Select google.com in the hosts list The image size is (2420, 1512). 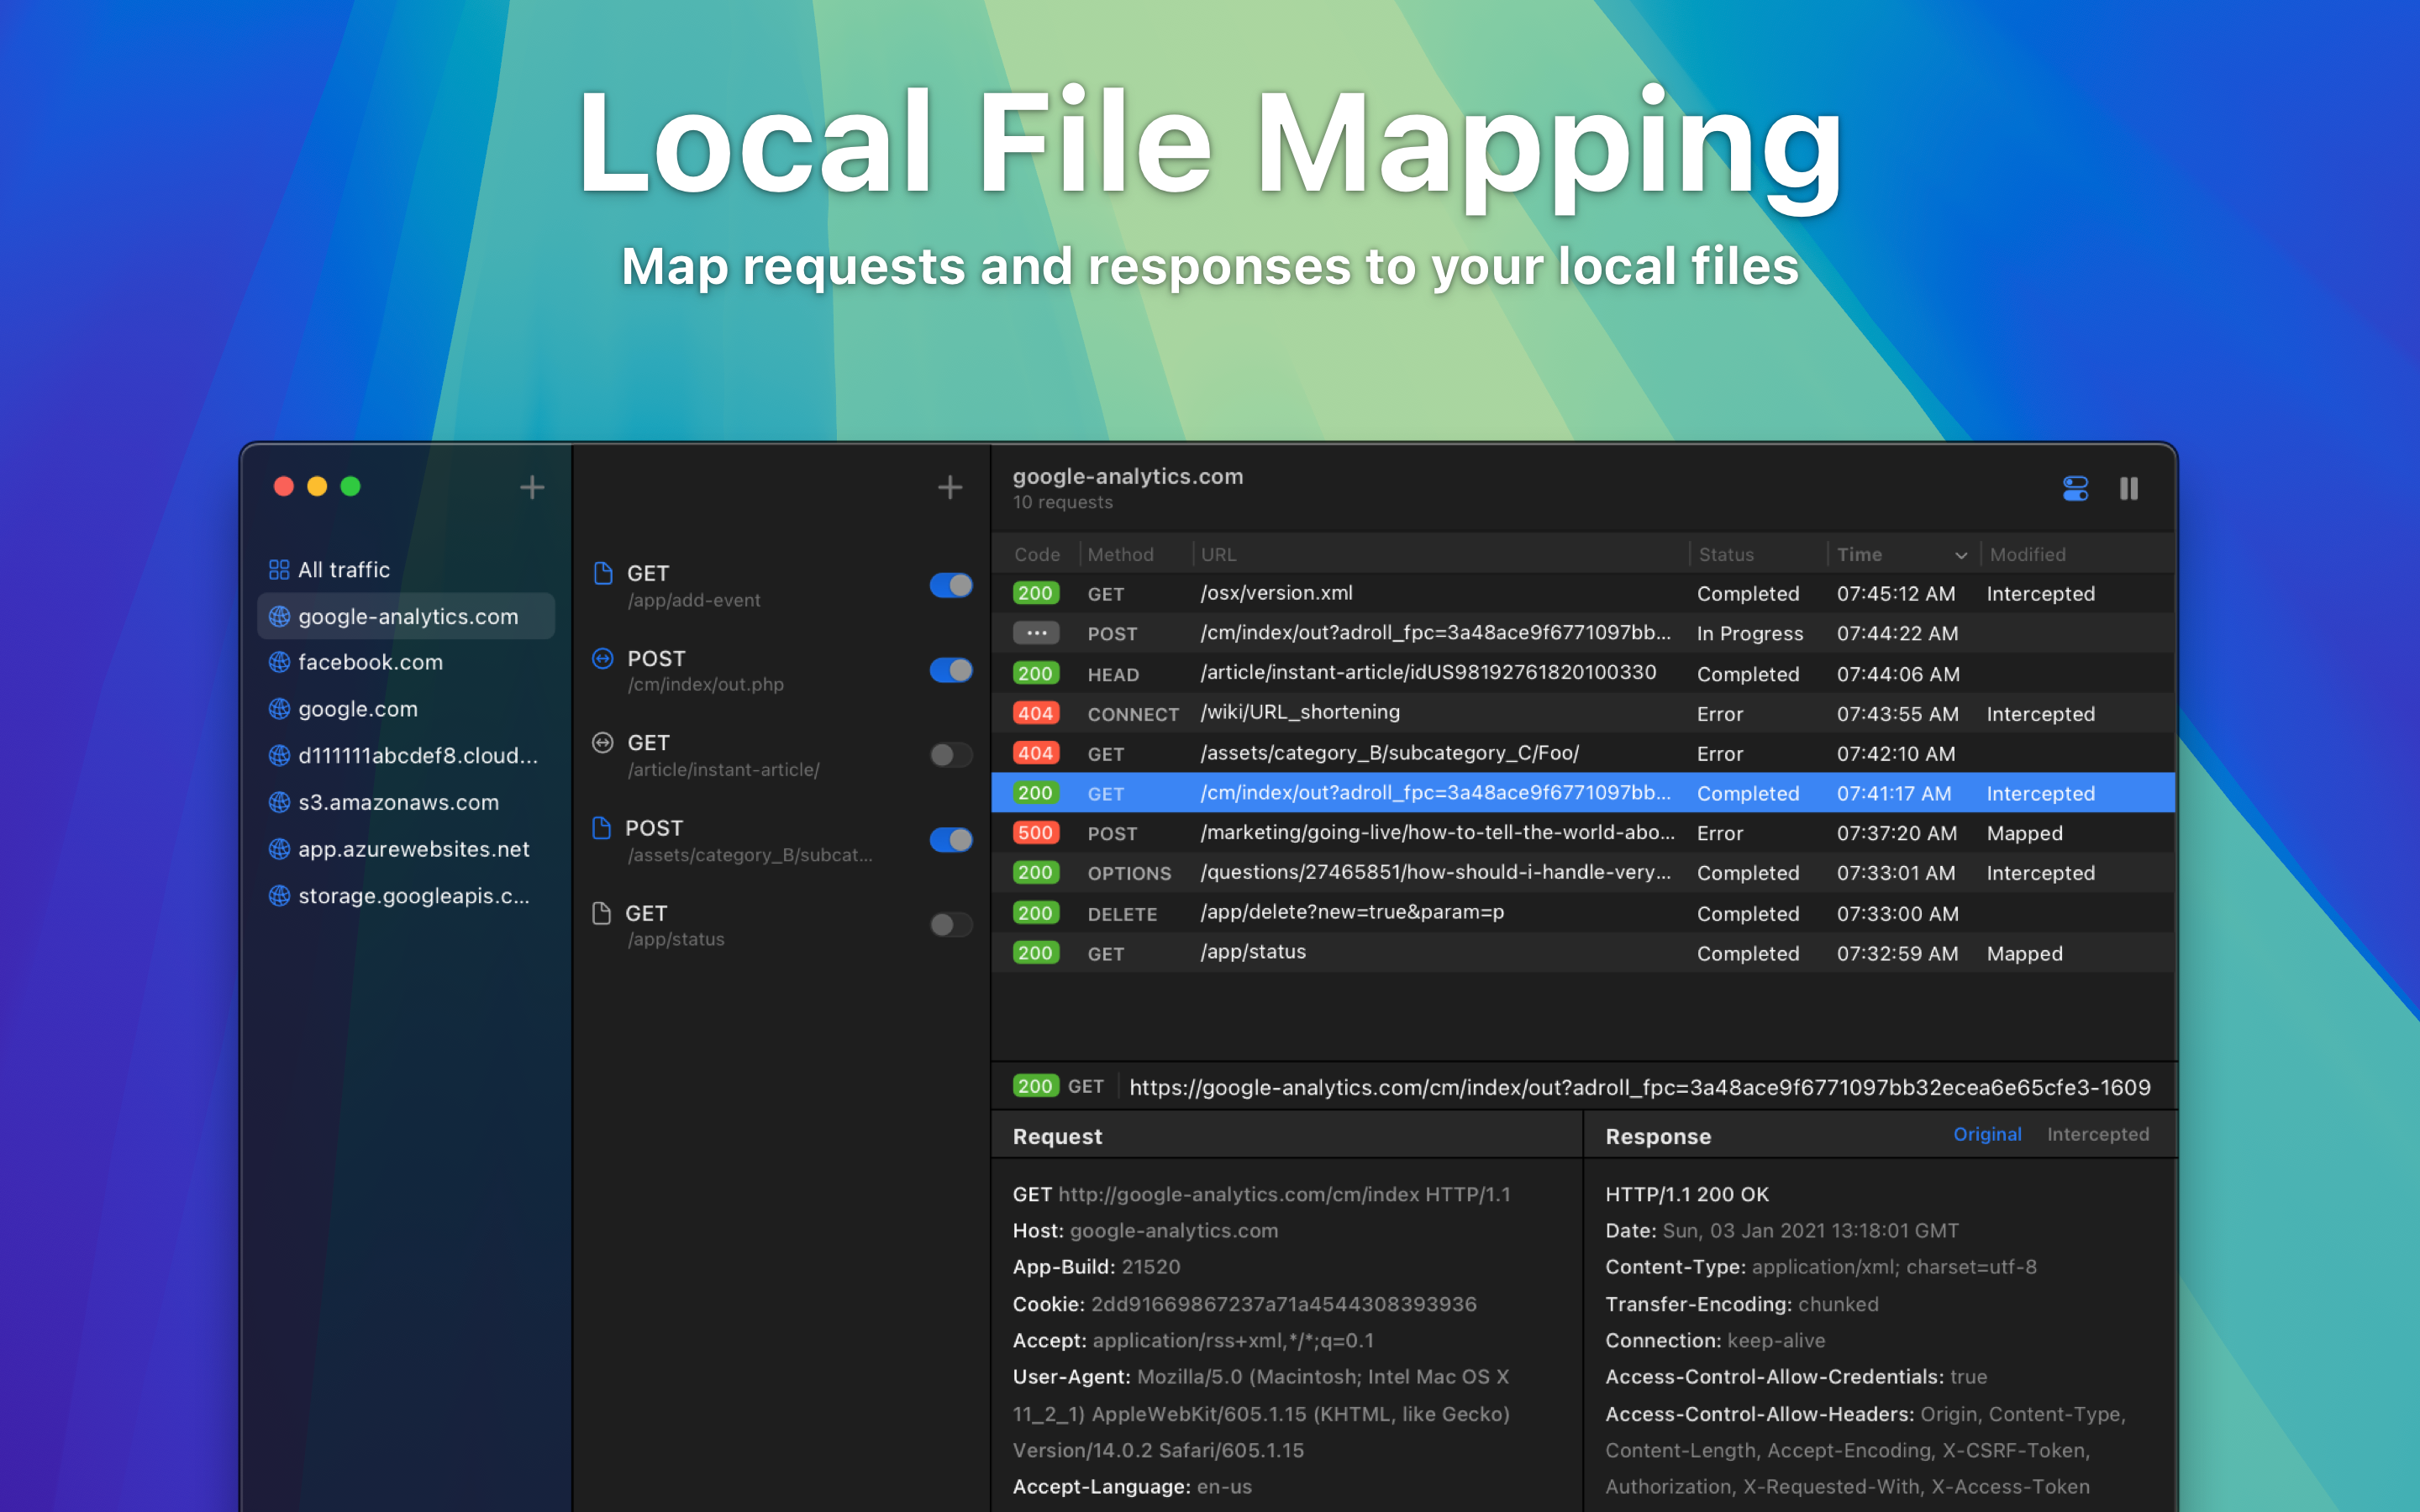[x=357, y=708]
